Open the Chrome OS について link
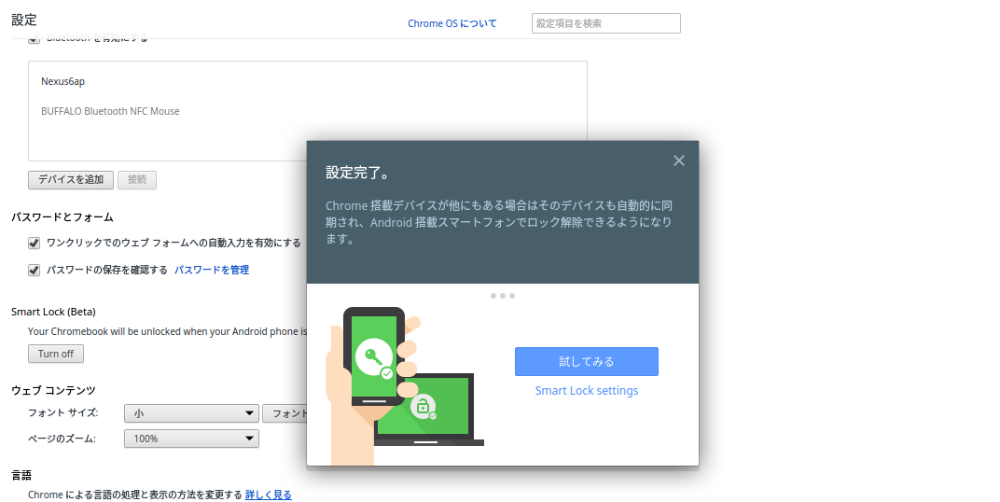This screenshot has width=1000, height=502. tap(452, 24)
